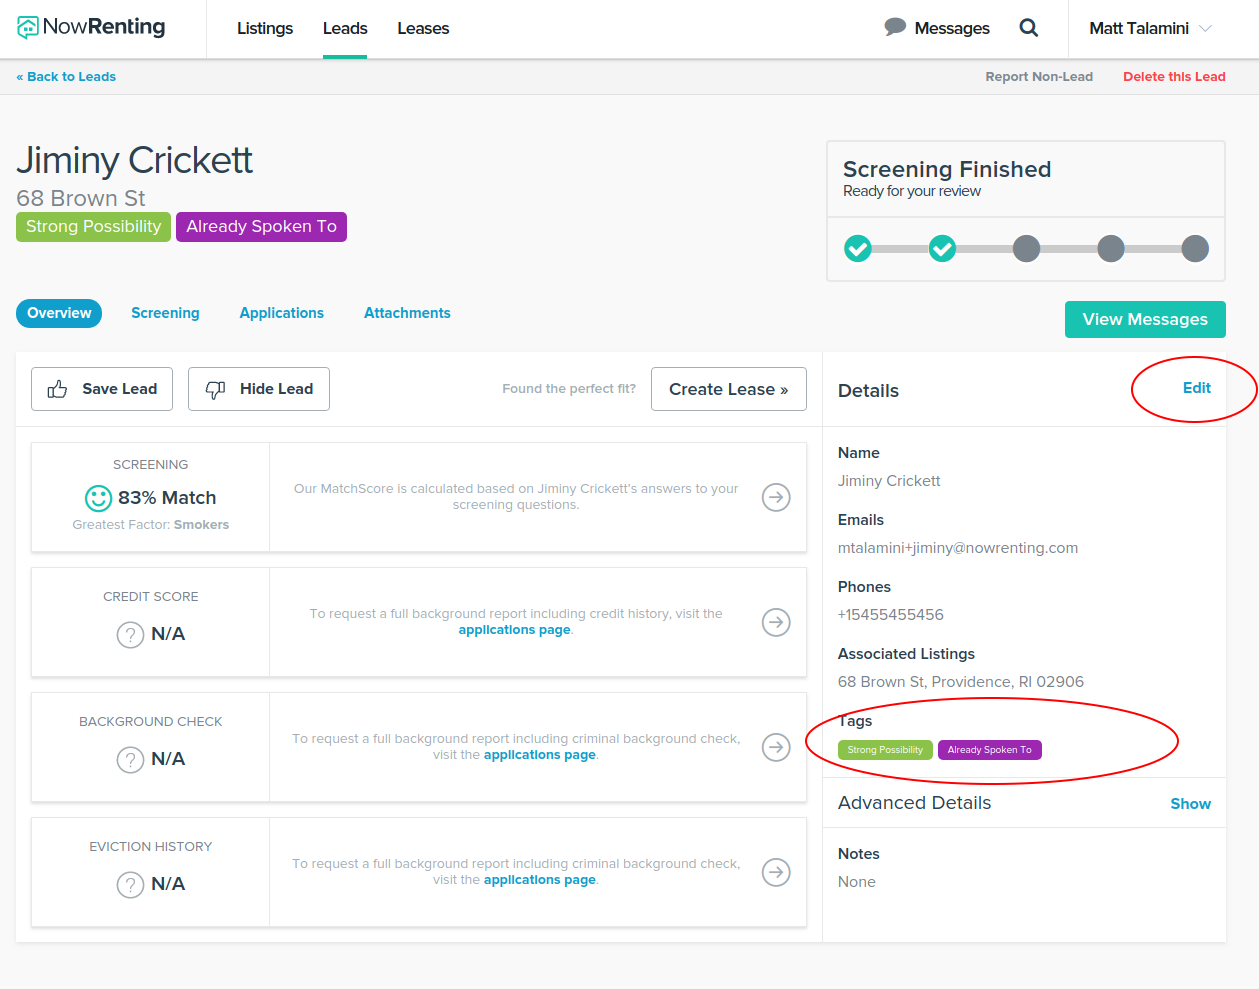The image size is (1259, 989).
Task: Select the last gray screening progress step
Action: click(x=1195, y=248)
